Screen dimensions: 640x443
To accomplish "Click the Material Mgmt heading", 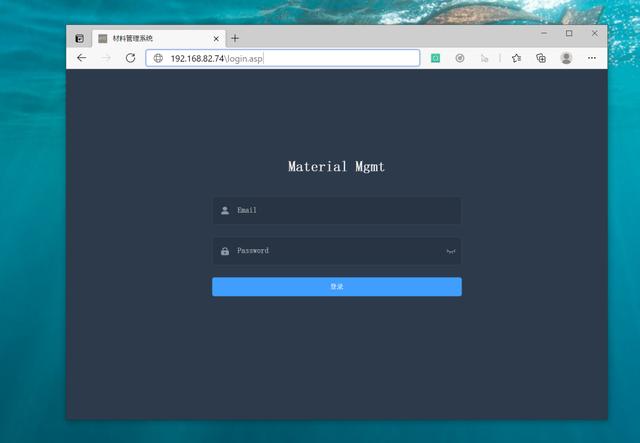I will pos(336,167).
